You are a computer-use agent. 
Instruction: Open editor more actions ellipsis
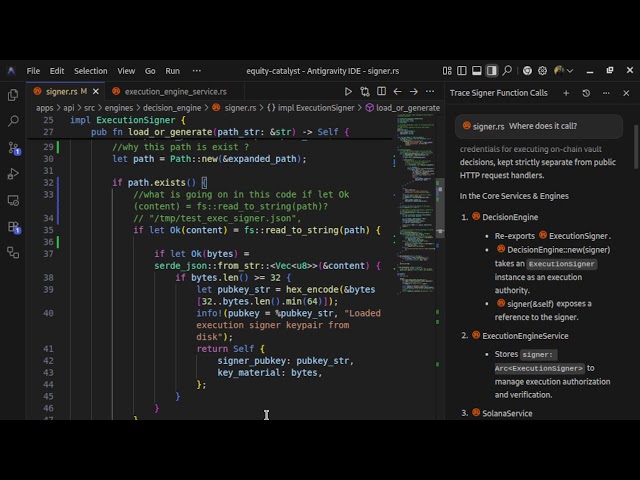tap(430, 91)
